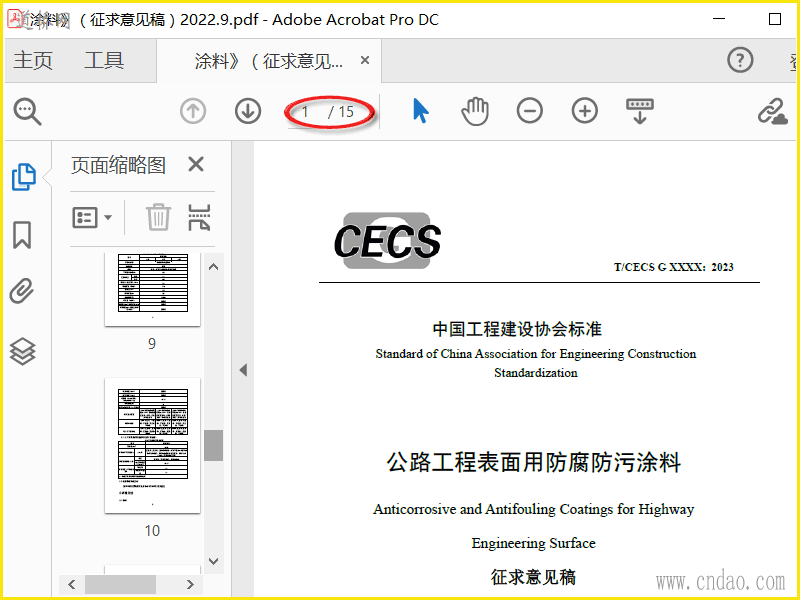Open the search magnifier tool
Viewport: 800px width, 600px height.
tap(27, 111)
